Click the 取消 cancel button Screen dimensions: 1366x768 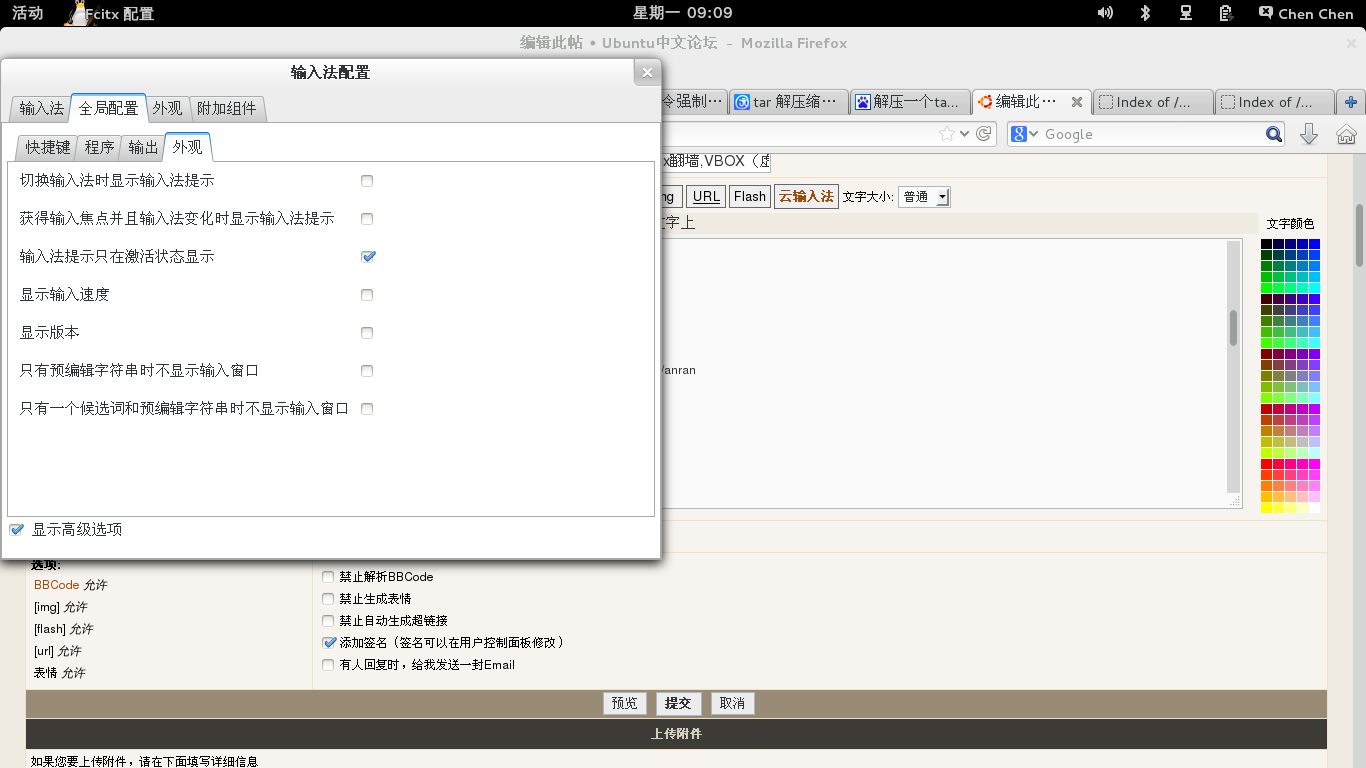tap(732, 703)
